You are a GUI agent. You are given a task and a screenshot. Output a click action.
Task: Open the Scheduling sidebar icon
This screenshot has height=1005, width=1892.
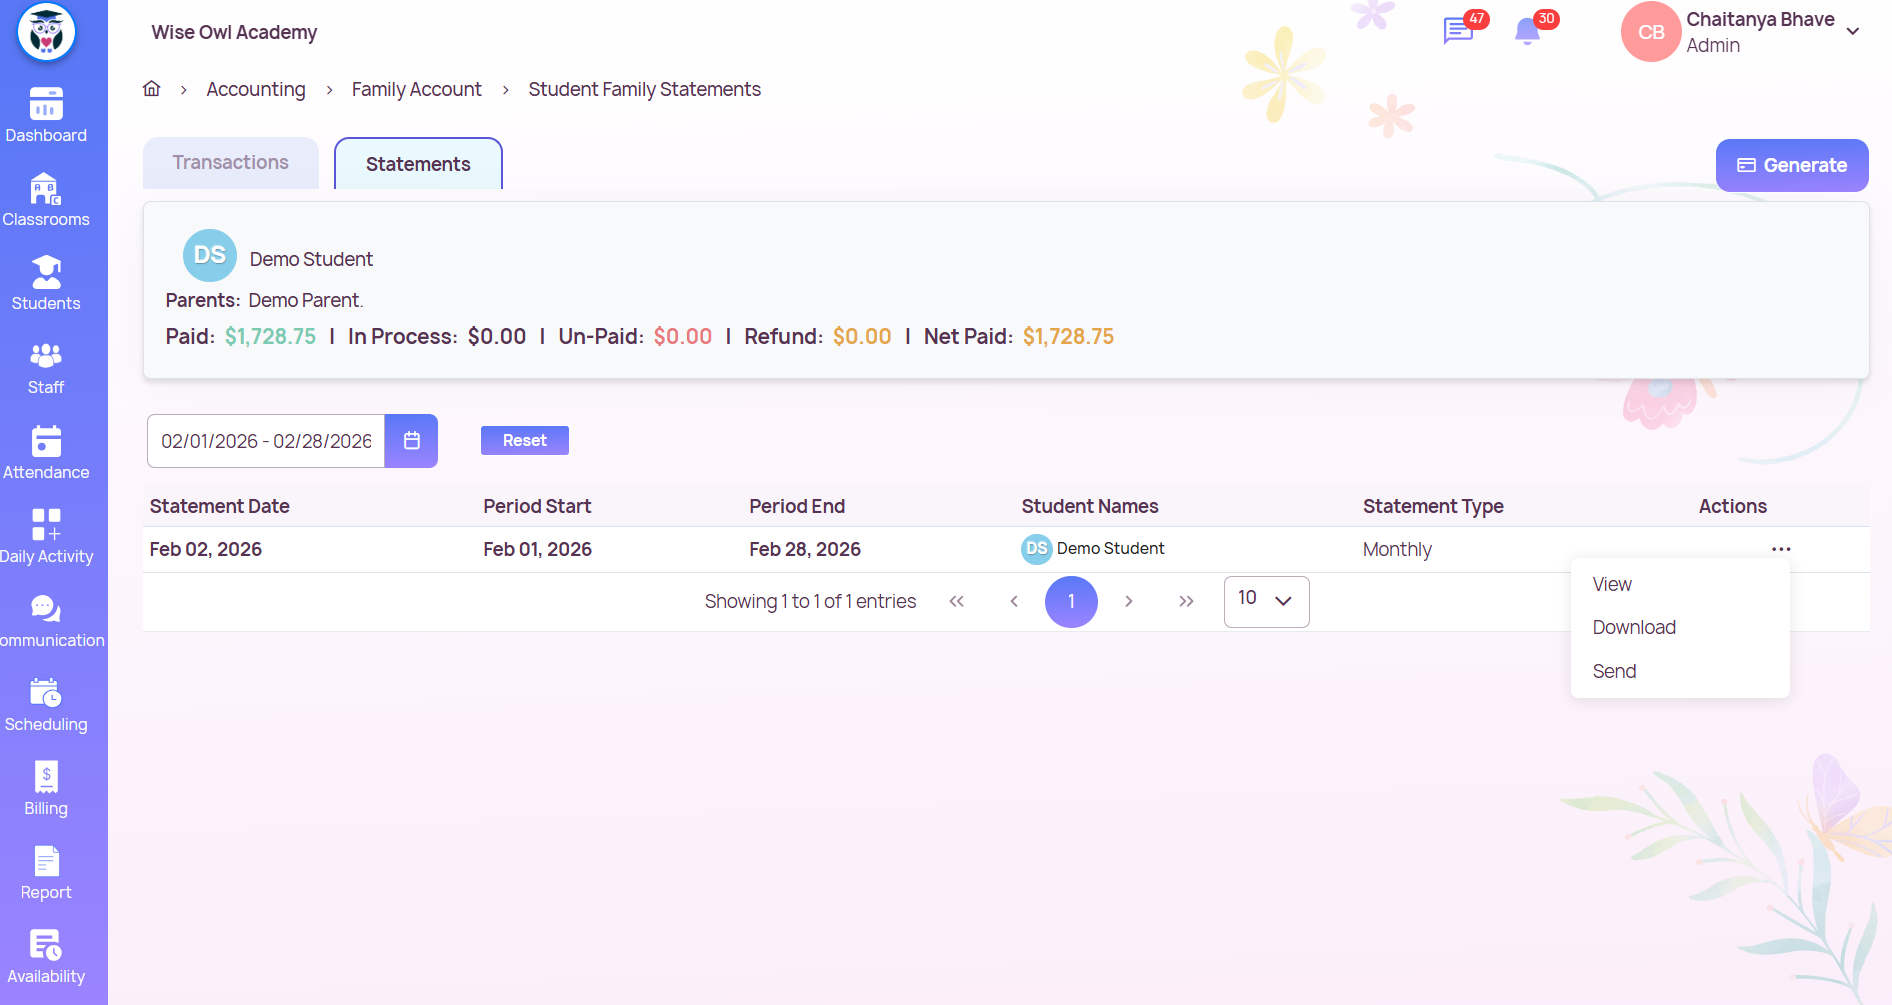(46, 693)
